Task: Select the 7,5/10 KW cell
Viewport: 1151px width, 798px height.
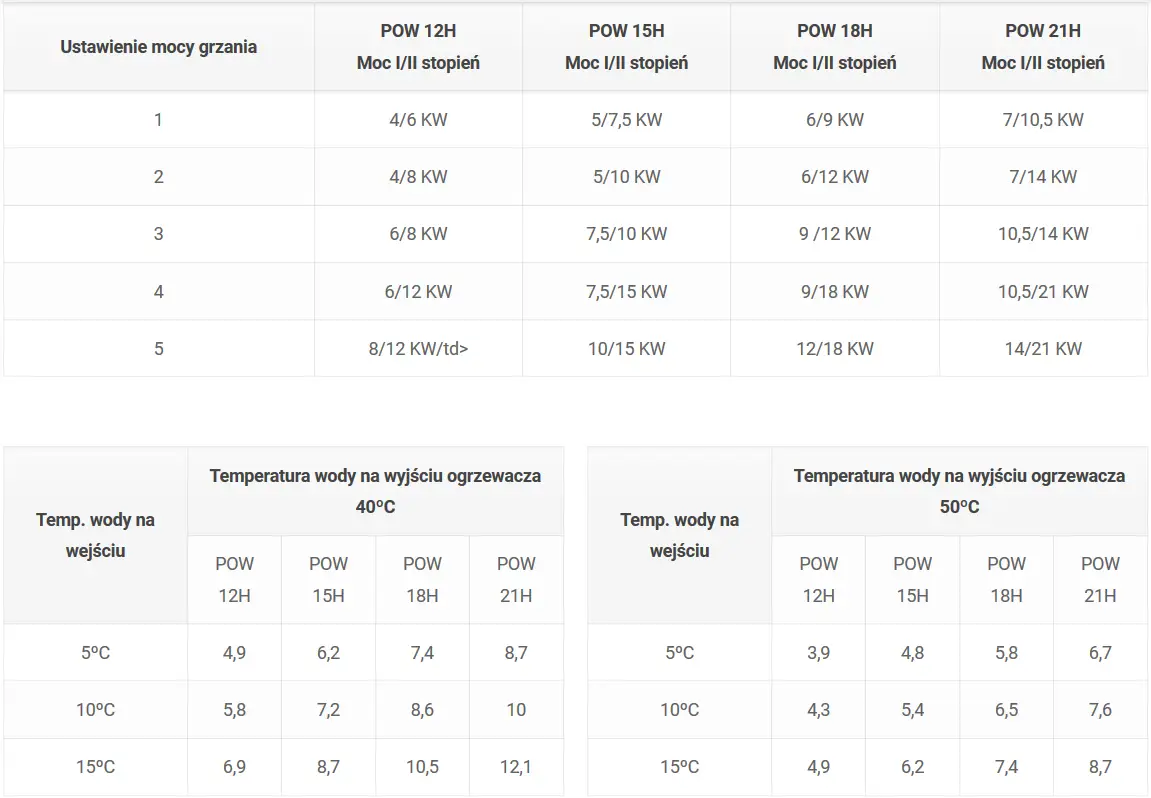Action: click(626, 234)
